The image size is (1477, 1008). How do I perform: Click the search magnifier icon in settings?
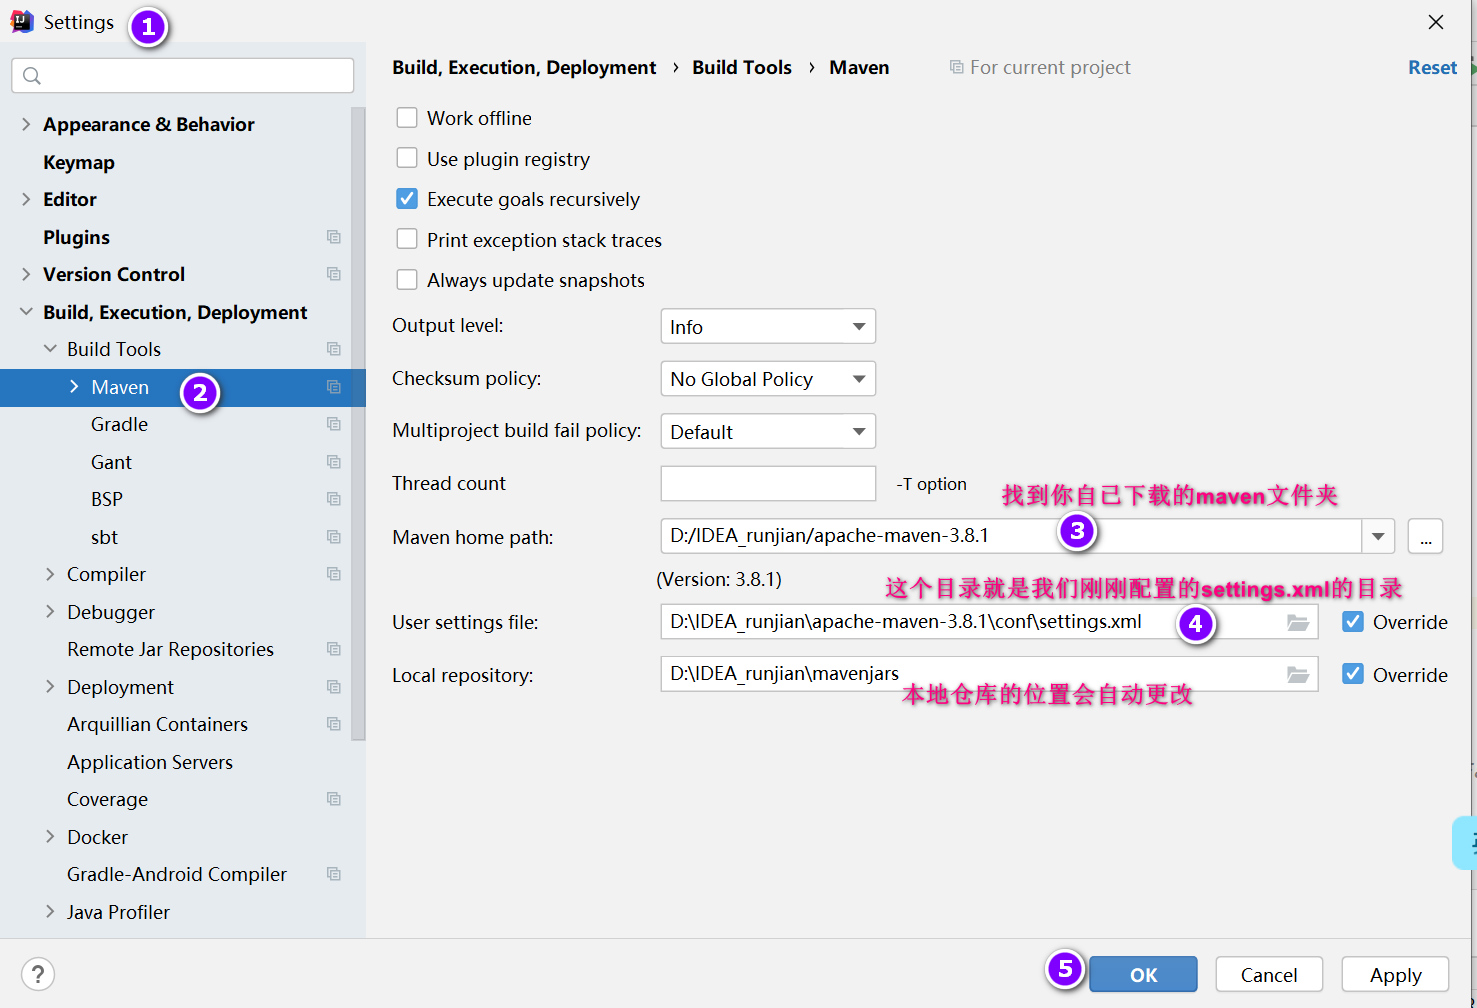(32, 76)
